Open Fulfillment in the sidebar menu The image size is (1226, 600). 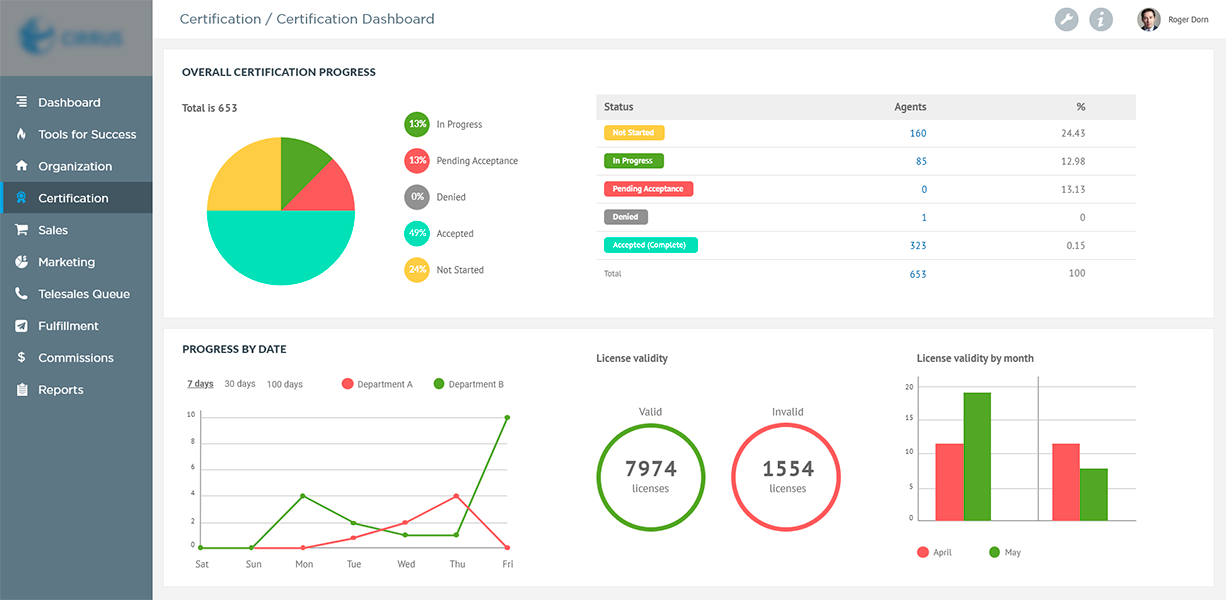pyautogui.click(x=68, y=326)
